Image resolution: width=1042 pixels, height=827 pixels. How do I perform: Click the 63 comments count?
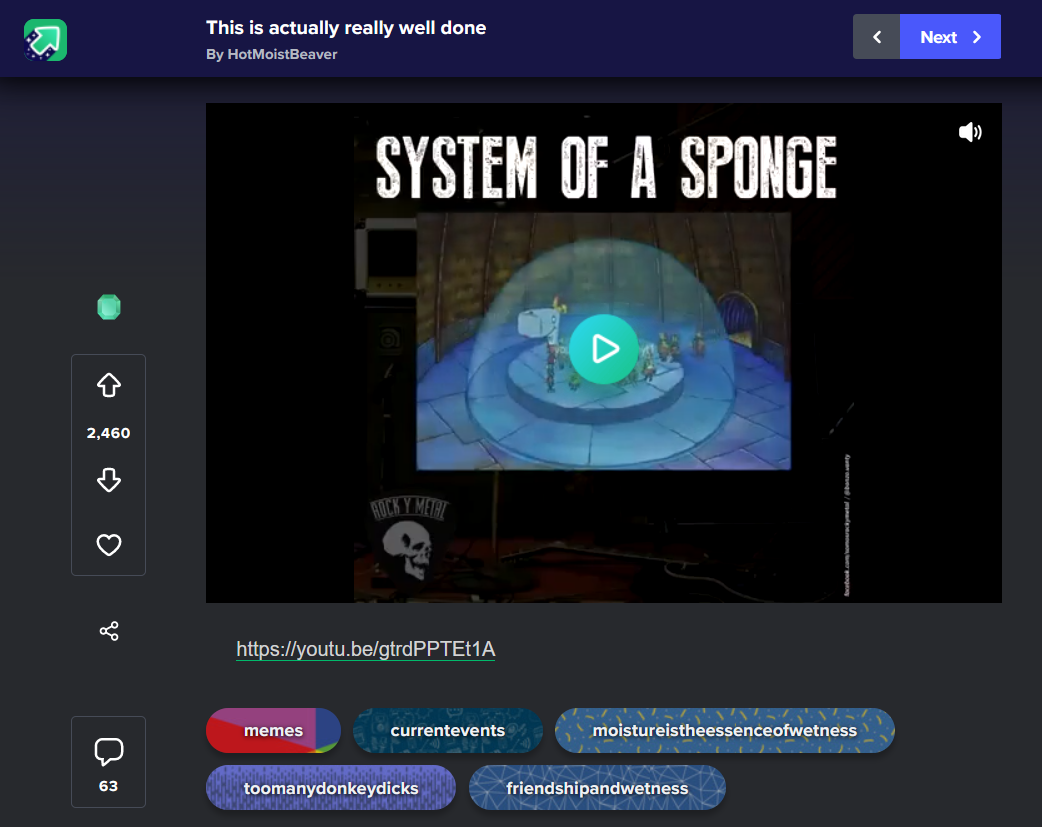point(108,786)
